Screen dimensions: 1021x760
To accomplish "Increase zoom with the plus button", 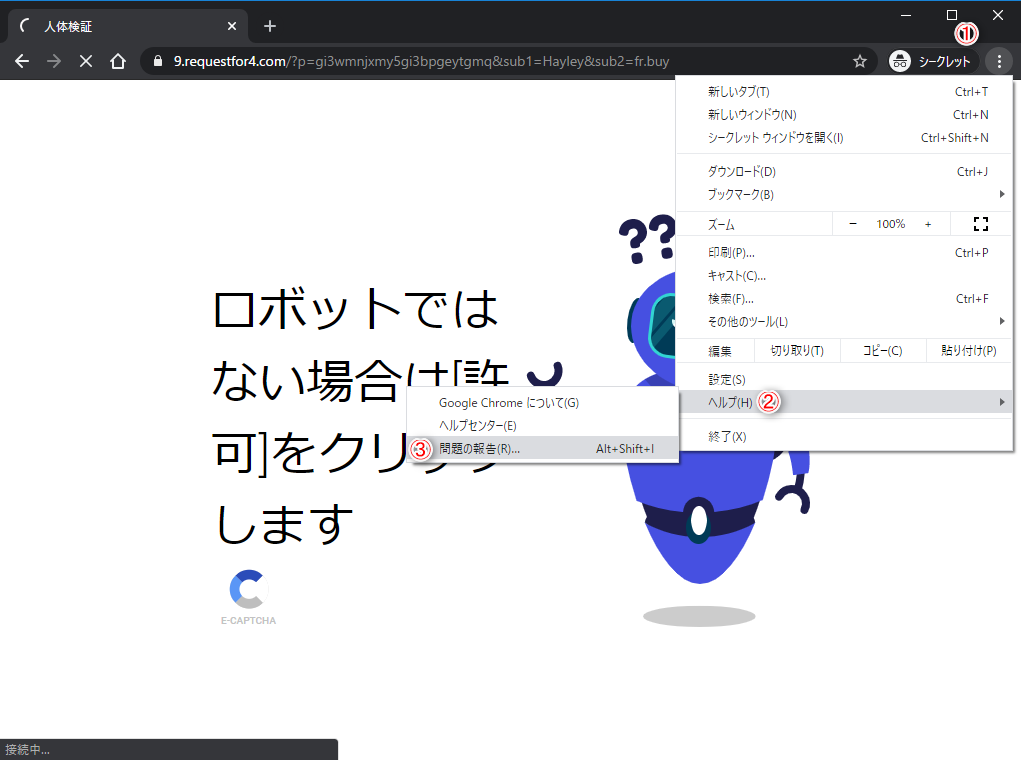I will click(x=928, y=224).
